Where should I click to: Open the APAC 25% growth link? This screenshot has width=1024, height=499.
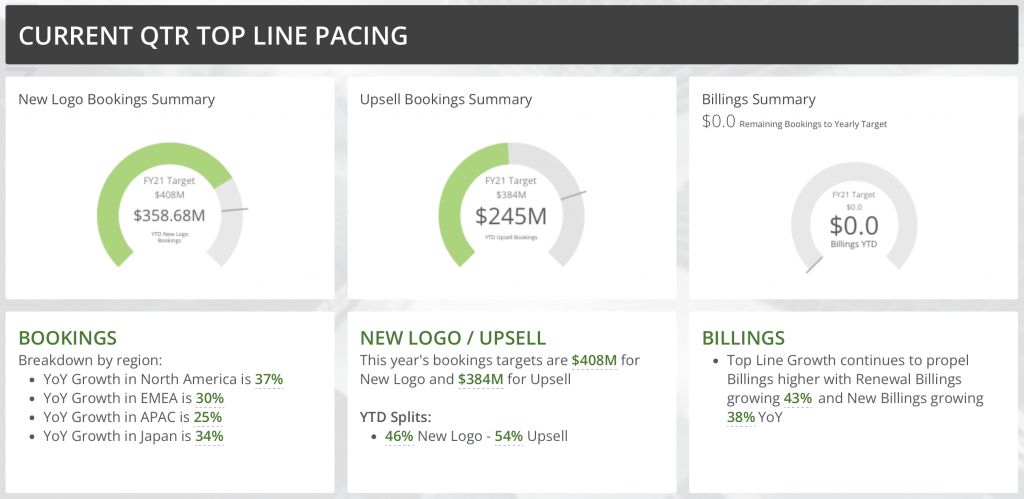pyautogui.click(x=208, y=417)
